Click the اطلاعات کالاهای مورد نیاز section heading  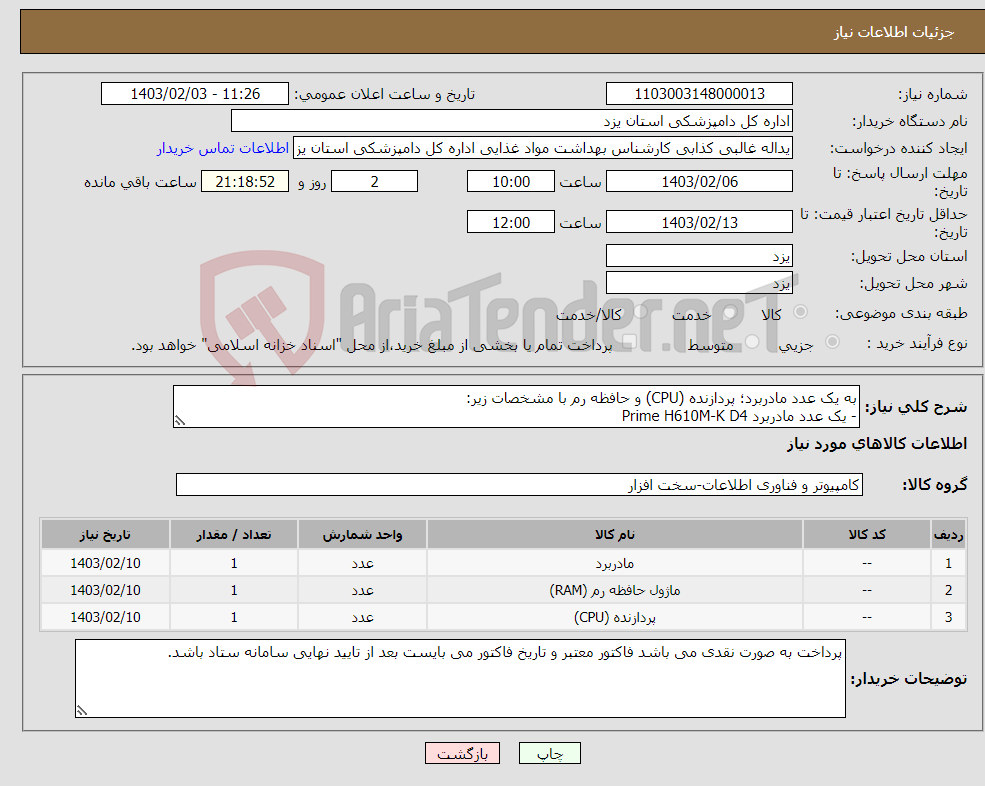877,444
